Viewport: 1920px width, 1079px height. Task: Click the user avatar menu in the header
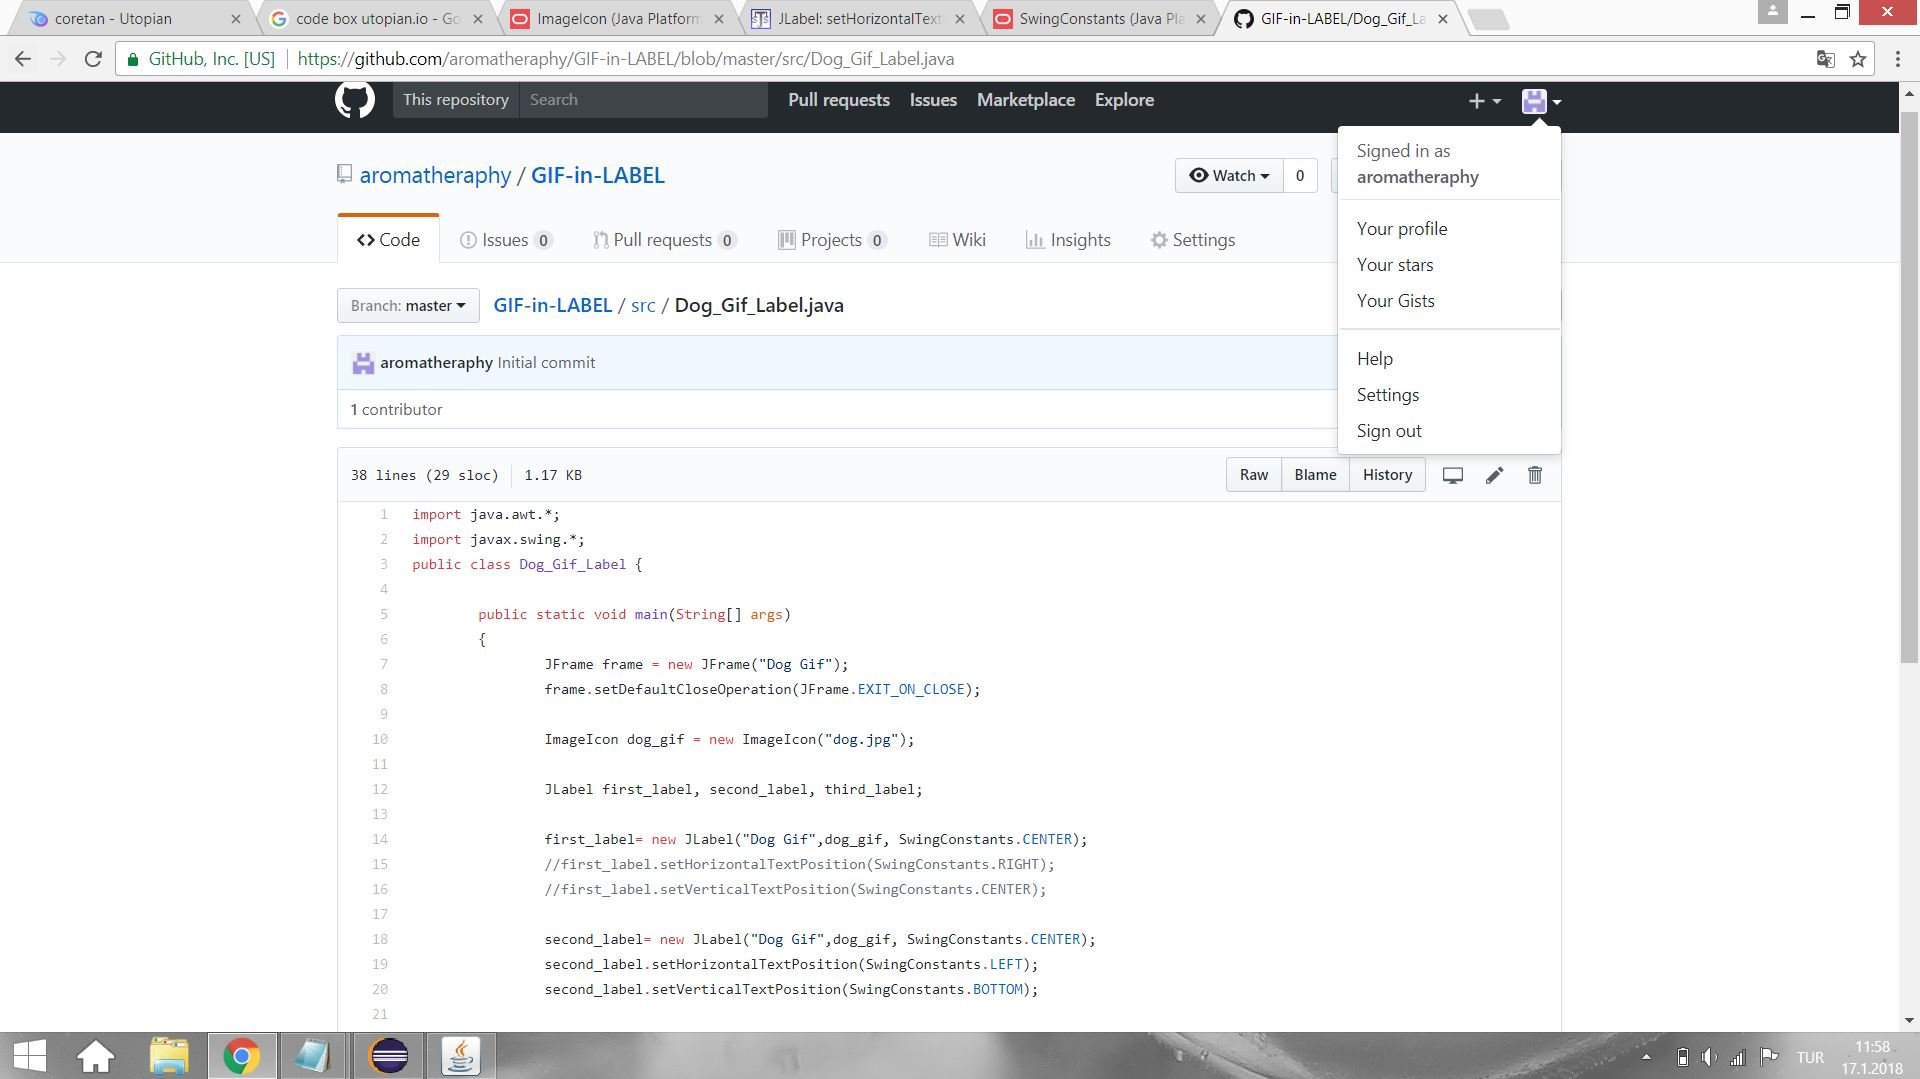click(1541, 101)
